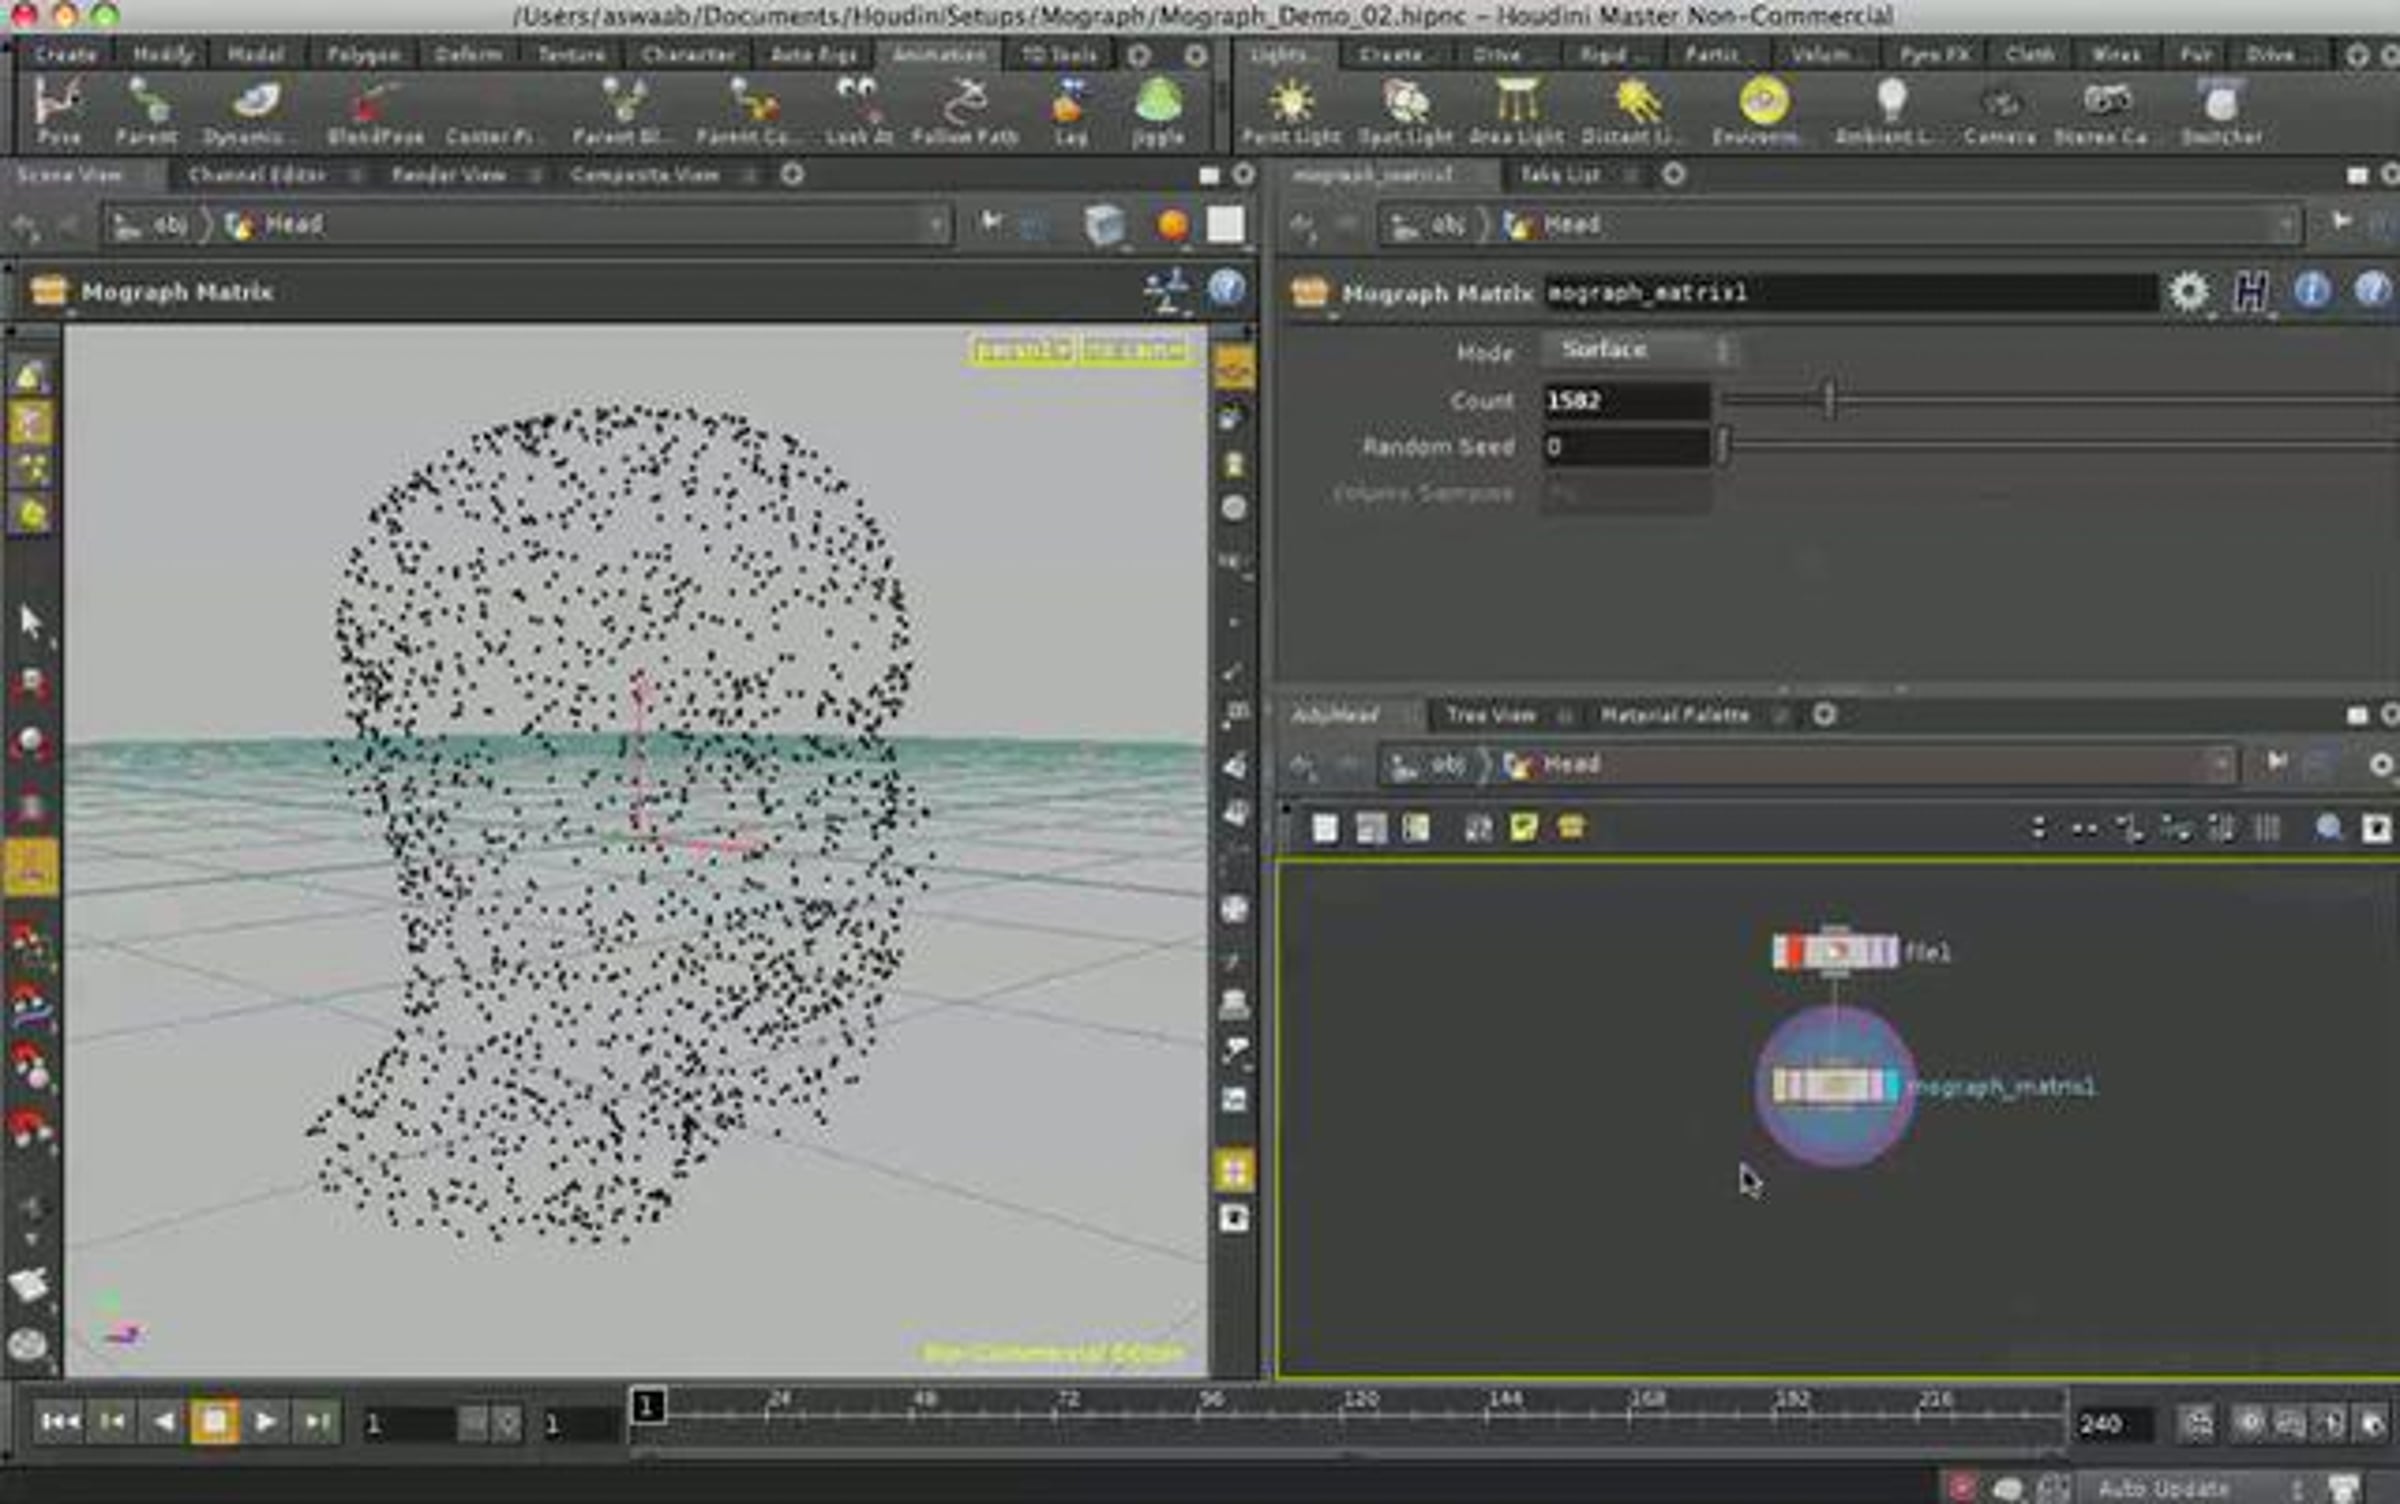The image size is (2400, 1504).
Task: Click the Parent shelf tool
Action: click(x=146, y=112)
